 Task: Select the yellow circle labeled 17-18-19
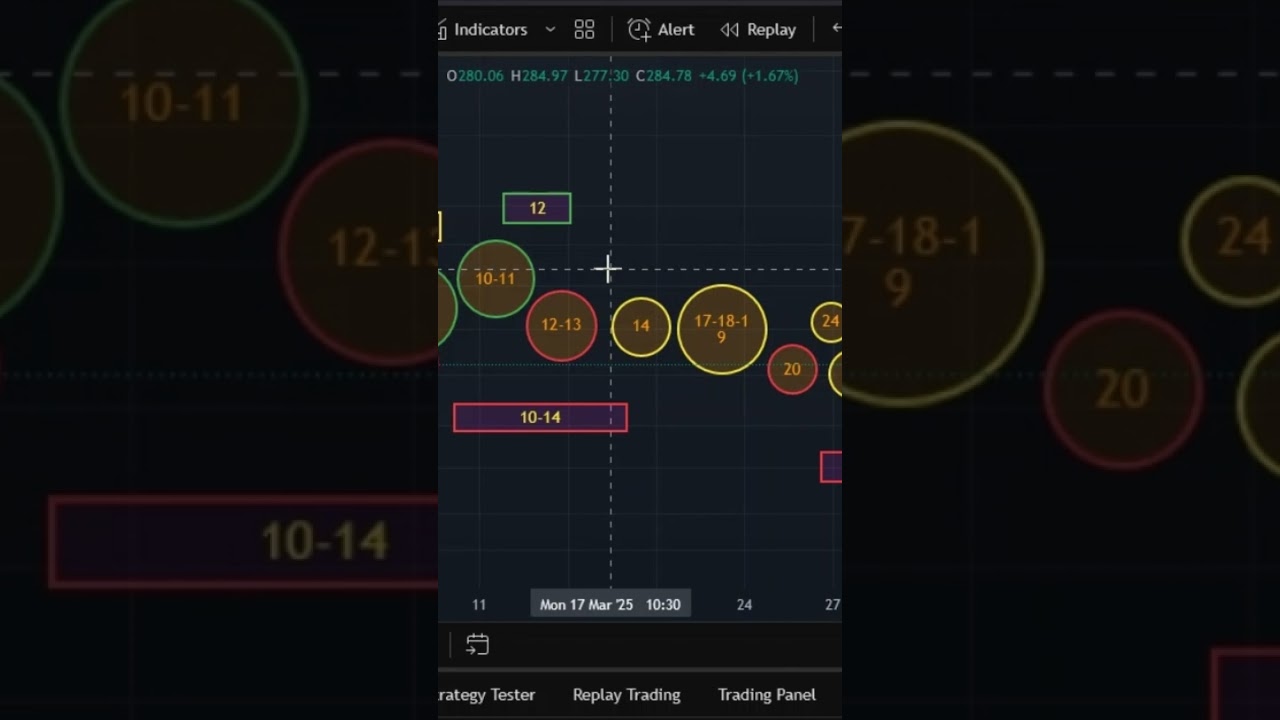pos(722,329)
